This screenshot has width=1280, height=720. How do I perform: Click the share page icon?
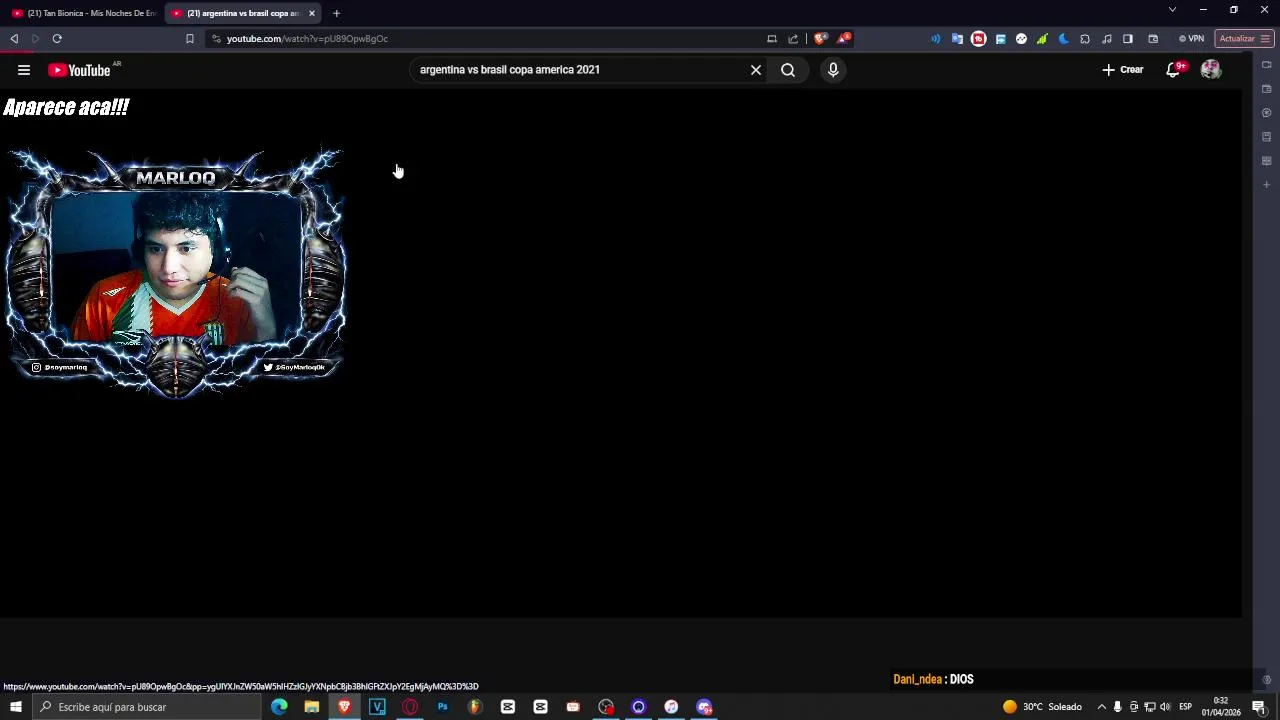pyautogui.click(x=793, y=39)
